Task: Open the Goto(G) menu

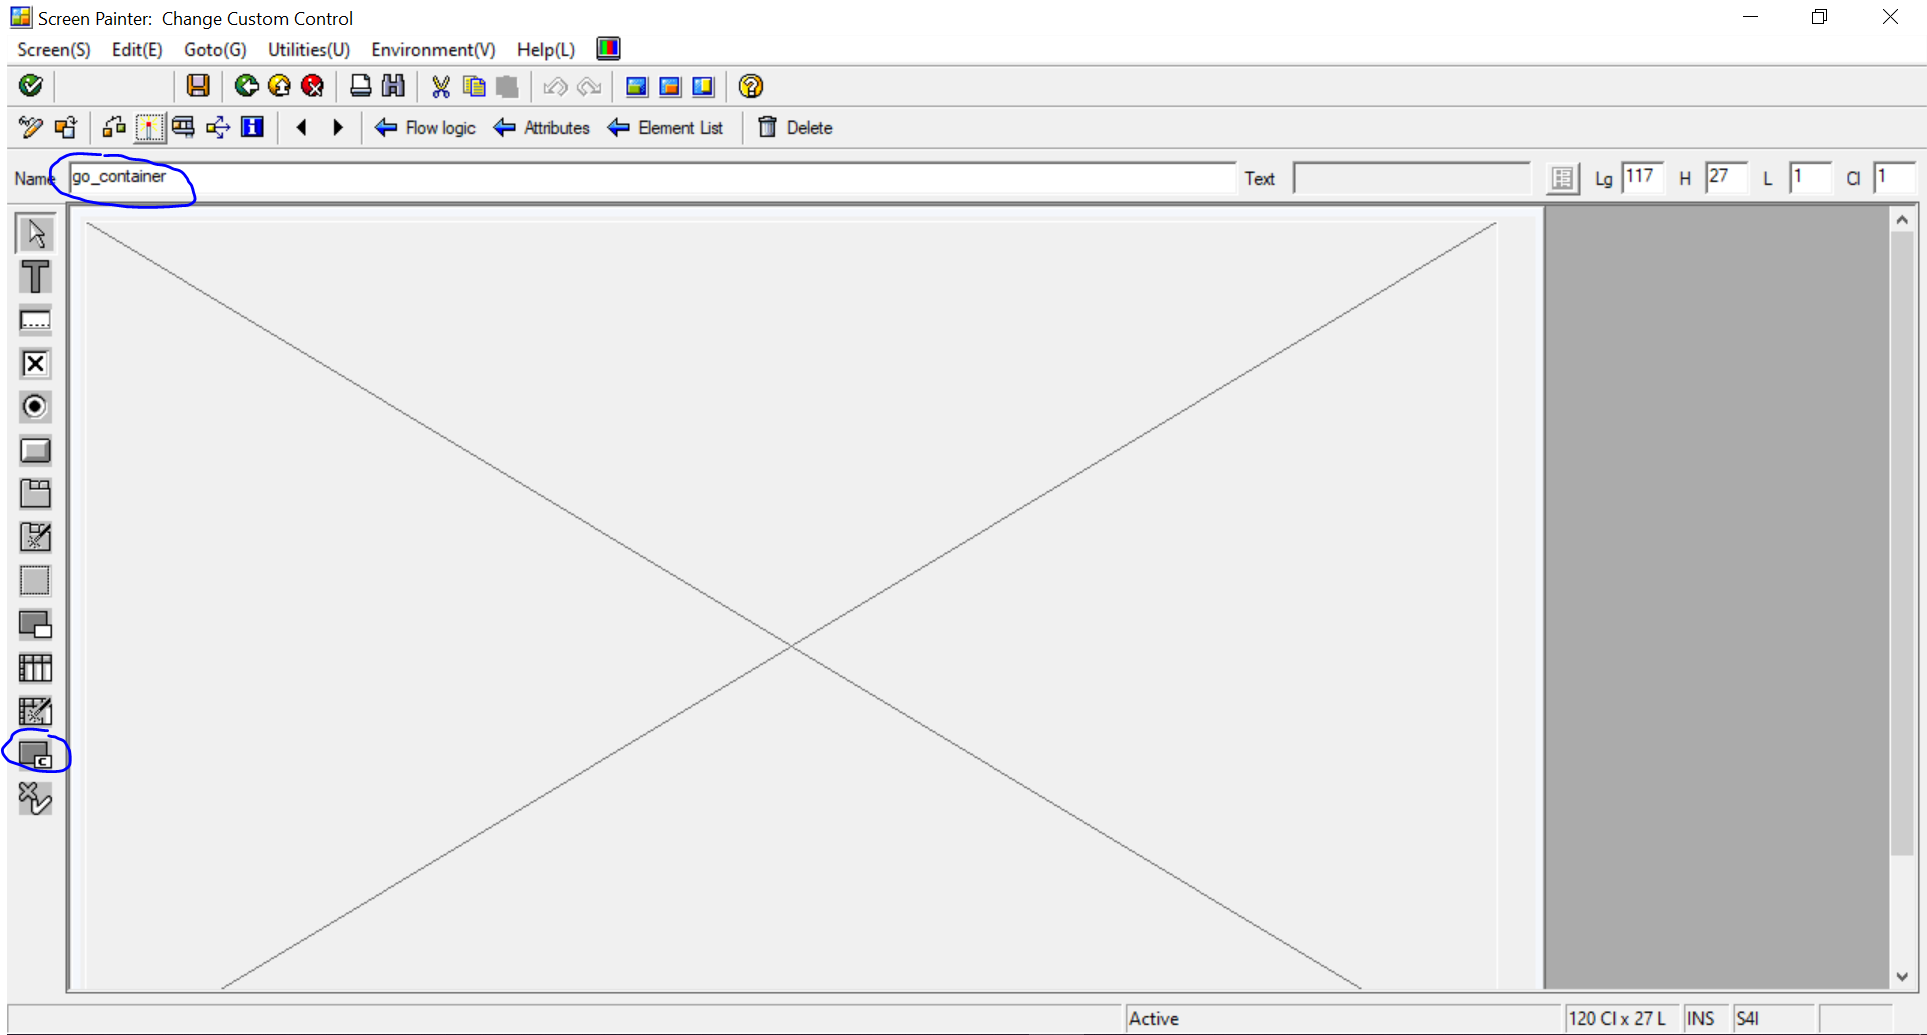Action: [x=214, y=49]
